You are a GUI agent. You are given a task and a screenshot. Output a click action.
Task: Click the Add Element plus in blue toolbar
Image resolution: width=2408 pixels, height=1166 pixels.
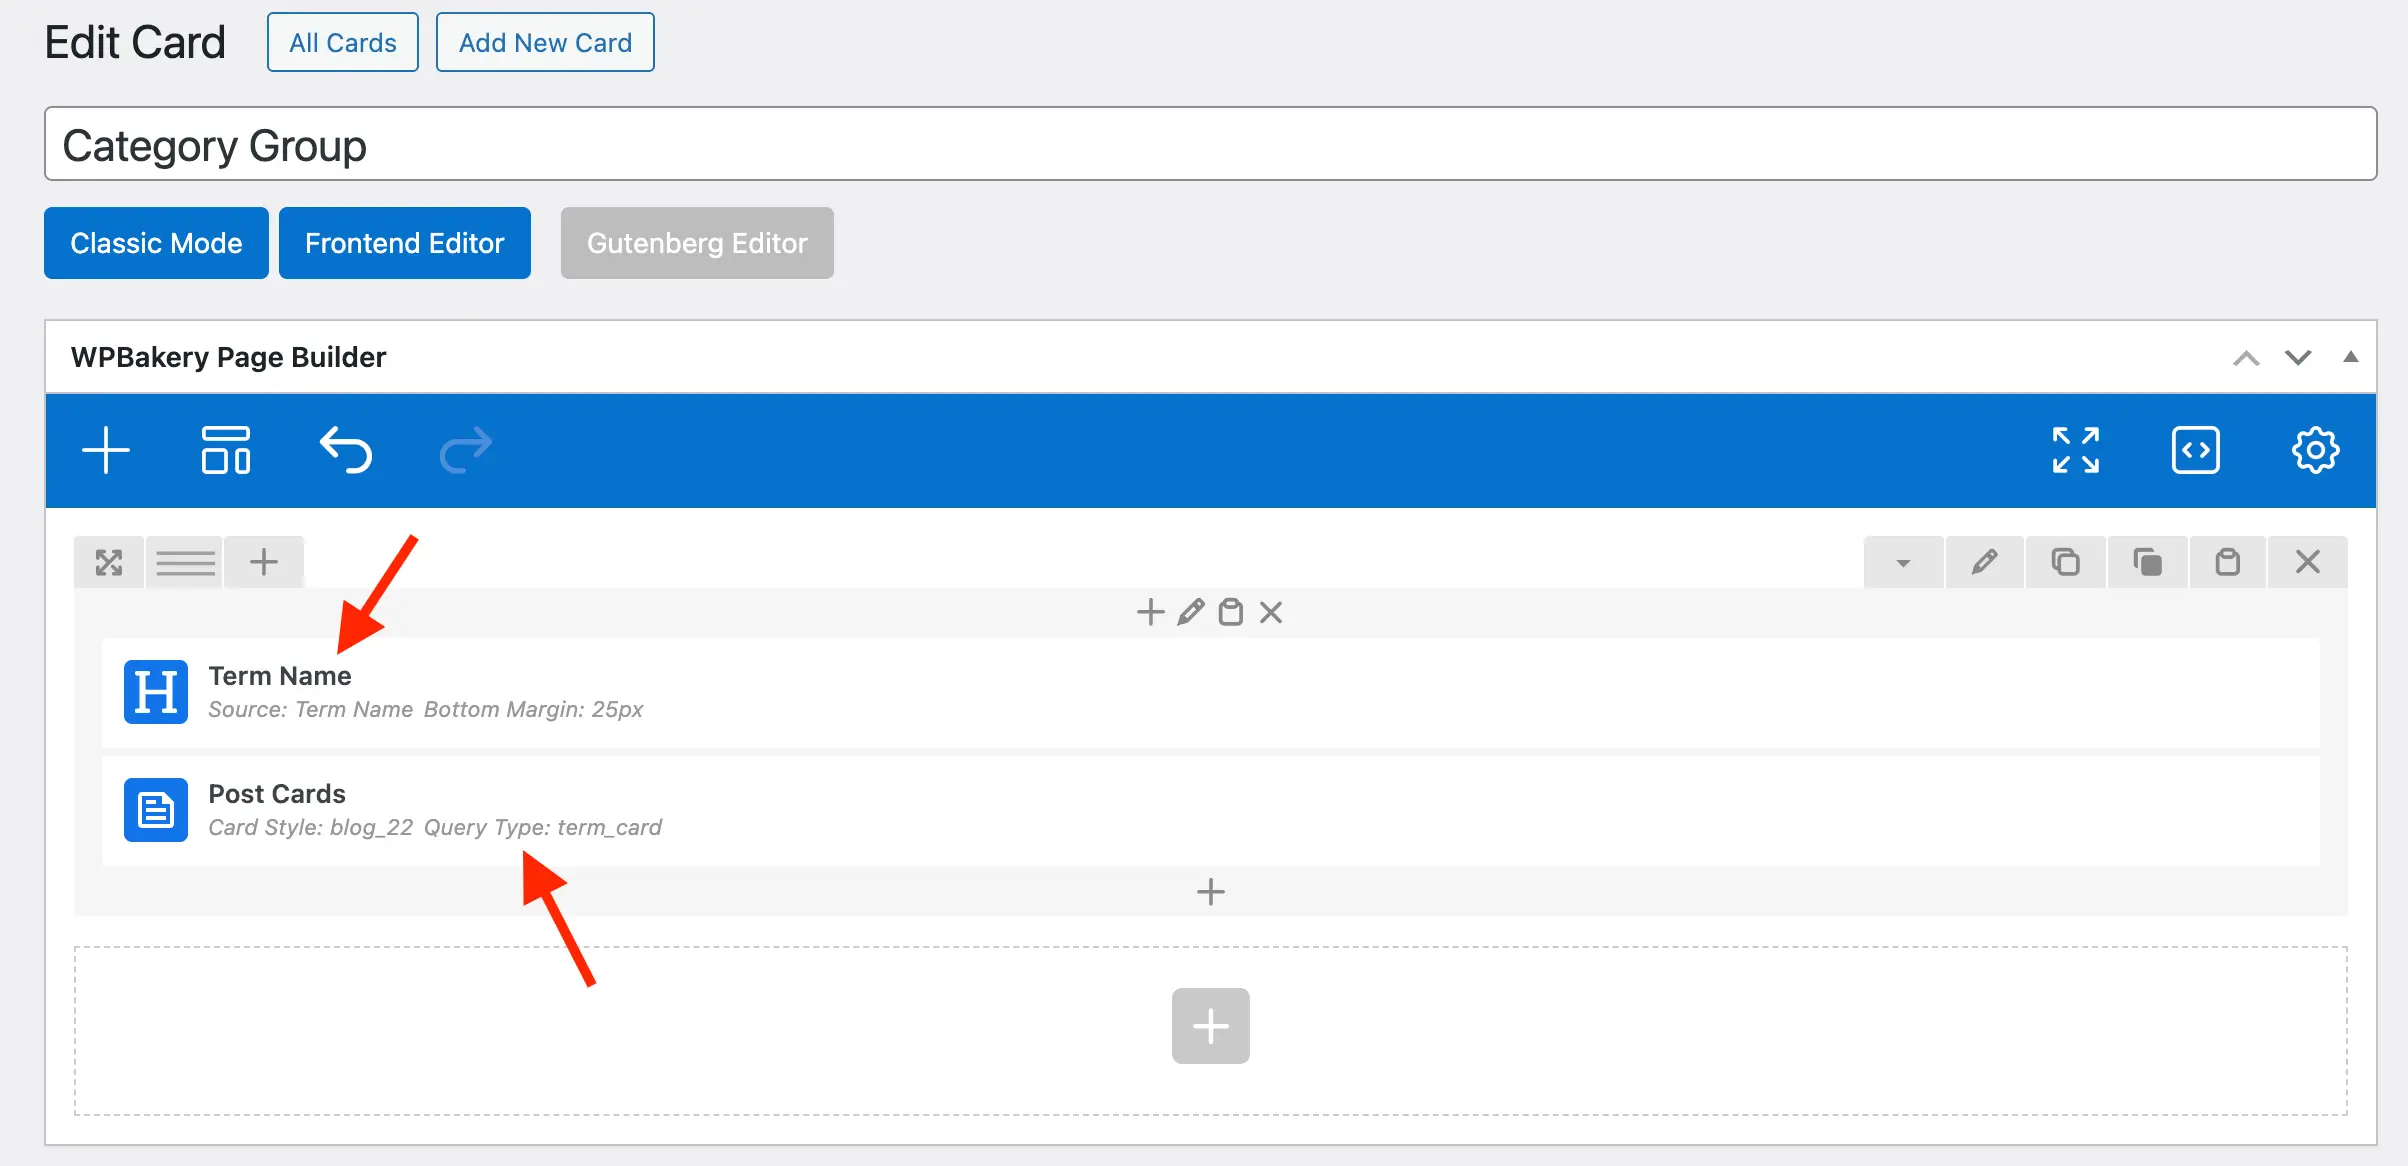(106, 450)
